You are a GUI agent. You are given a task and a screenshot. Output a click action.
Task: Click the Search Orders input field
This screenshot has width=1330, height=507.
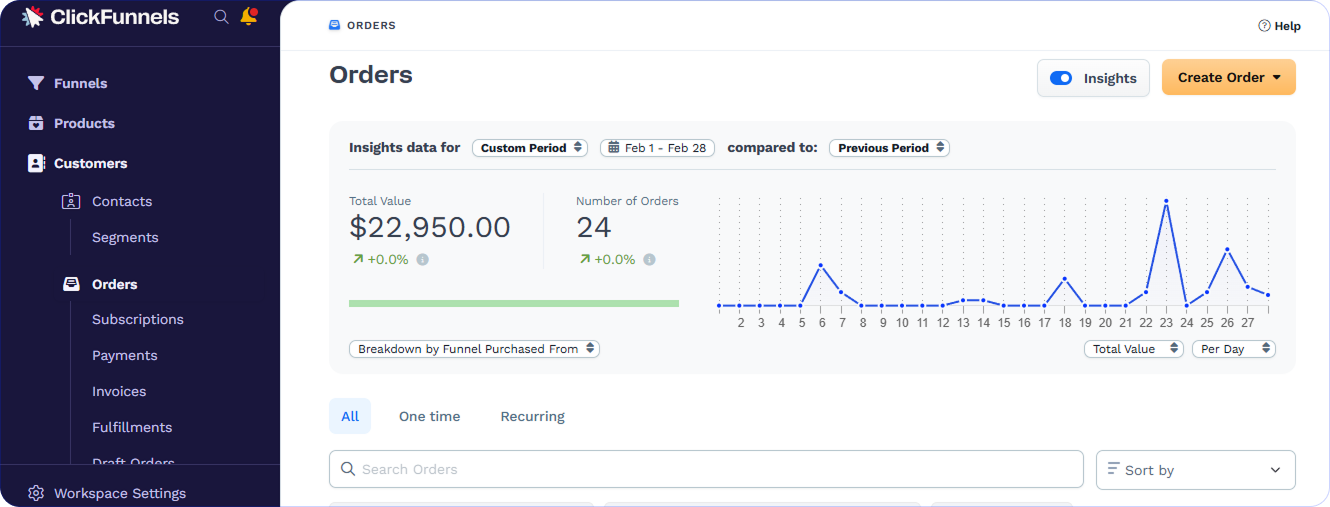[x=706, y=469]
